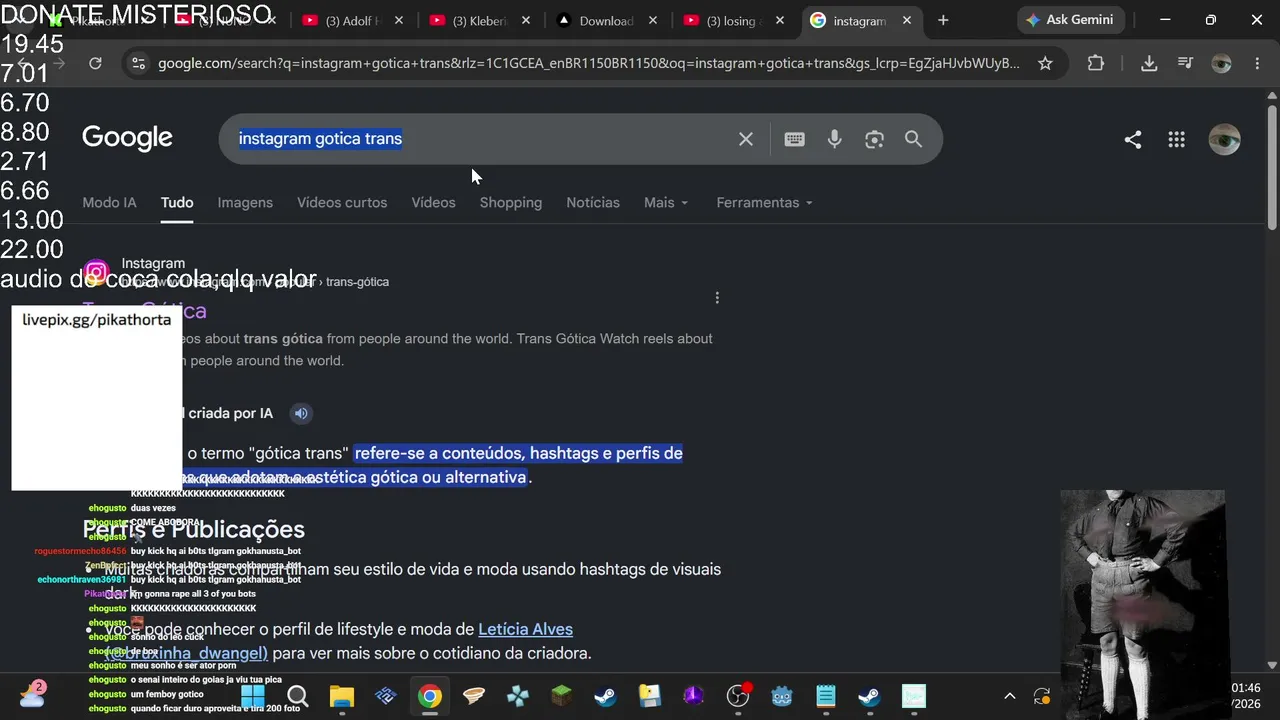Switch to Google Chrome on the taskbar

[429, 696]
